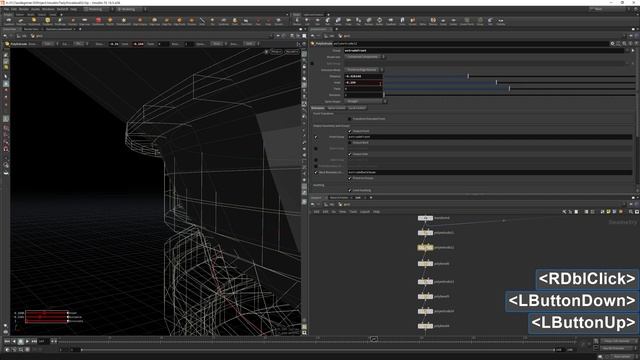Open the Modeling desktop dropdown in menu bar
This screenshot has width=640, height=360.
tap(98, 9)
